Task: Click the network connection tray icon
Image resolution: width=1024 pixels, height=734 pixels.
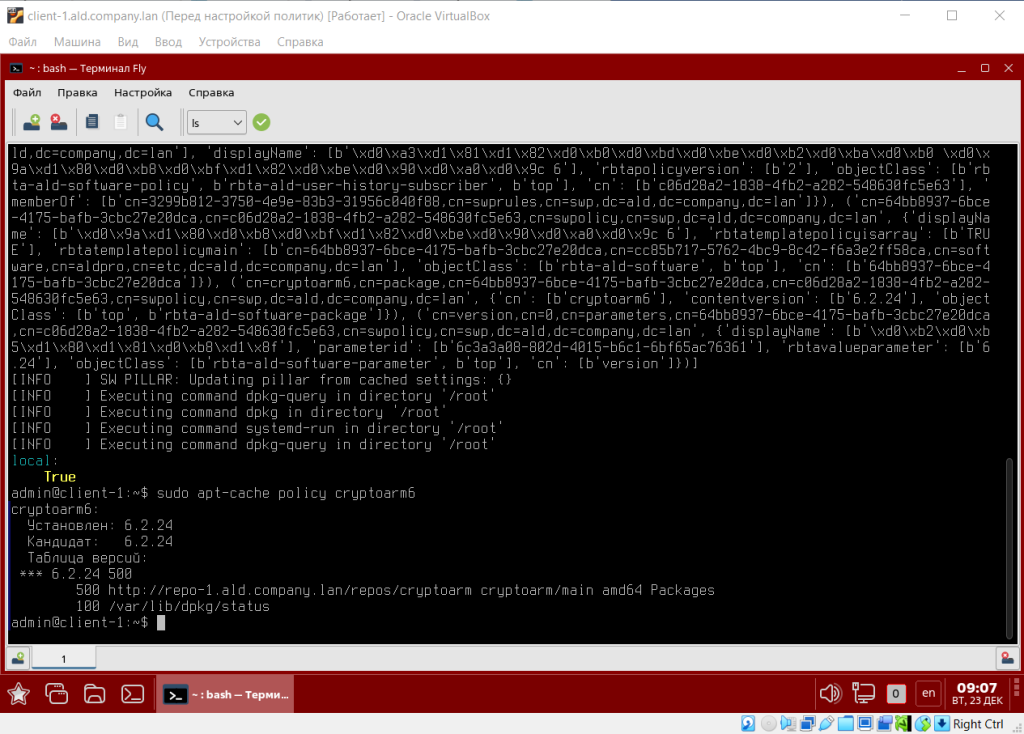Action: coord(862,693)
